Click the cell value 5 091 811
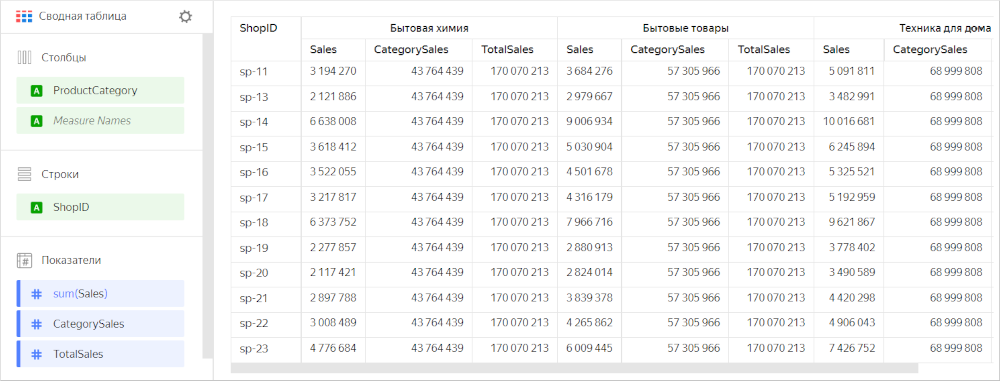Image resolution: width=1000 pixels, height=381 pixels. click(x=851, y=71)
